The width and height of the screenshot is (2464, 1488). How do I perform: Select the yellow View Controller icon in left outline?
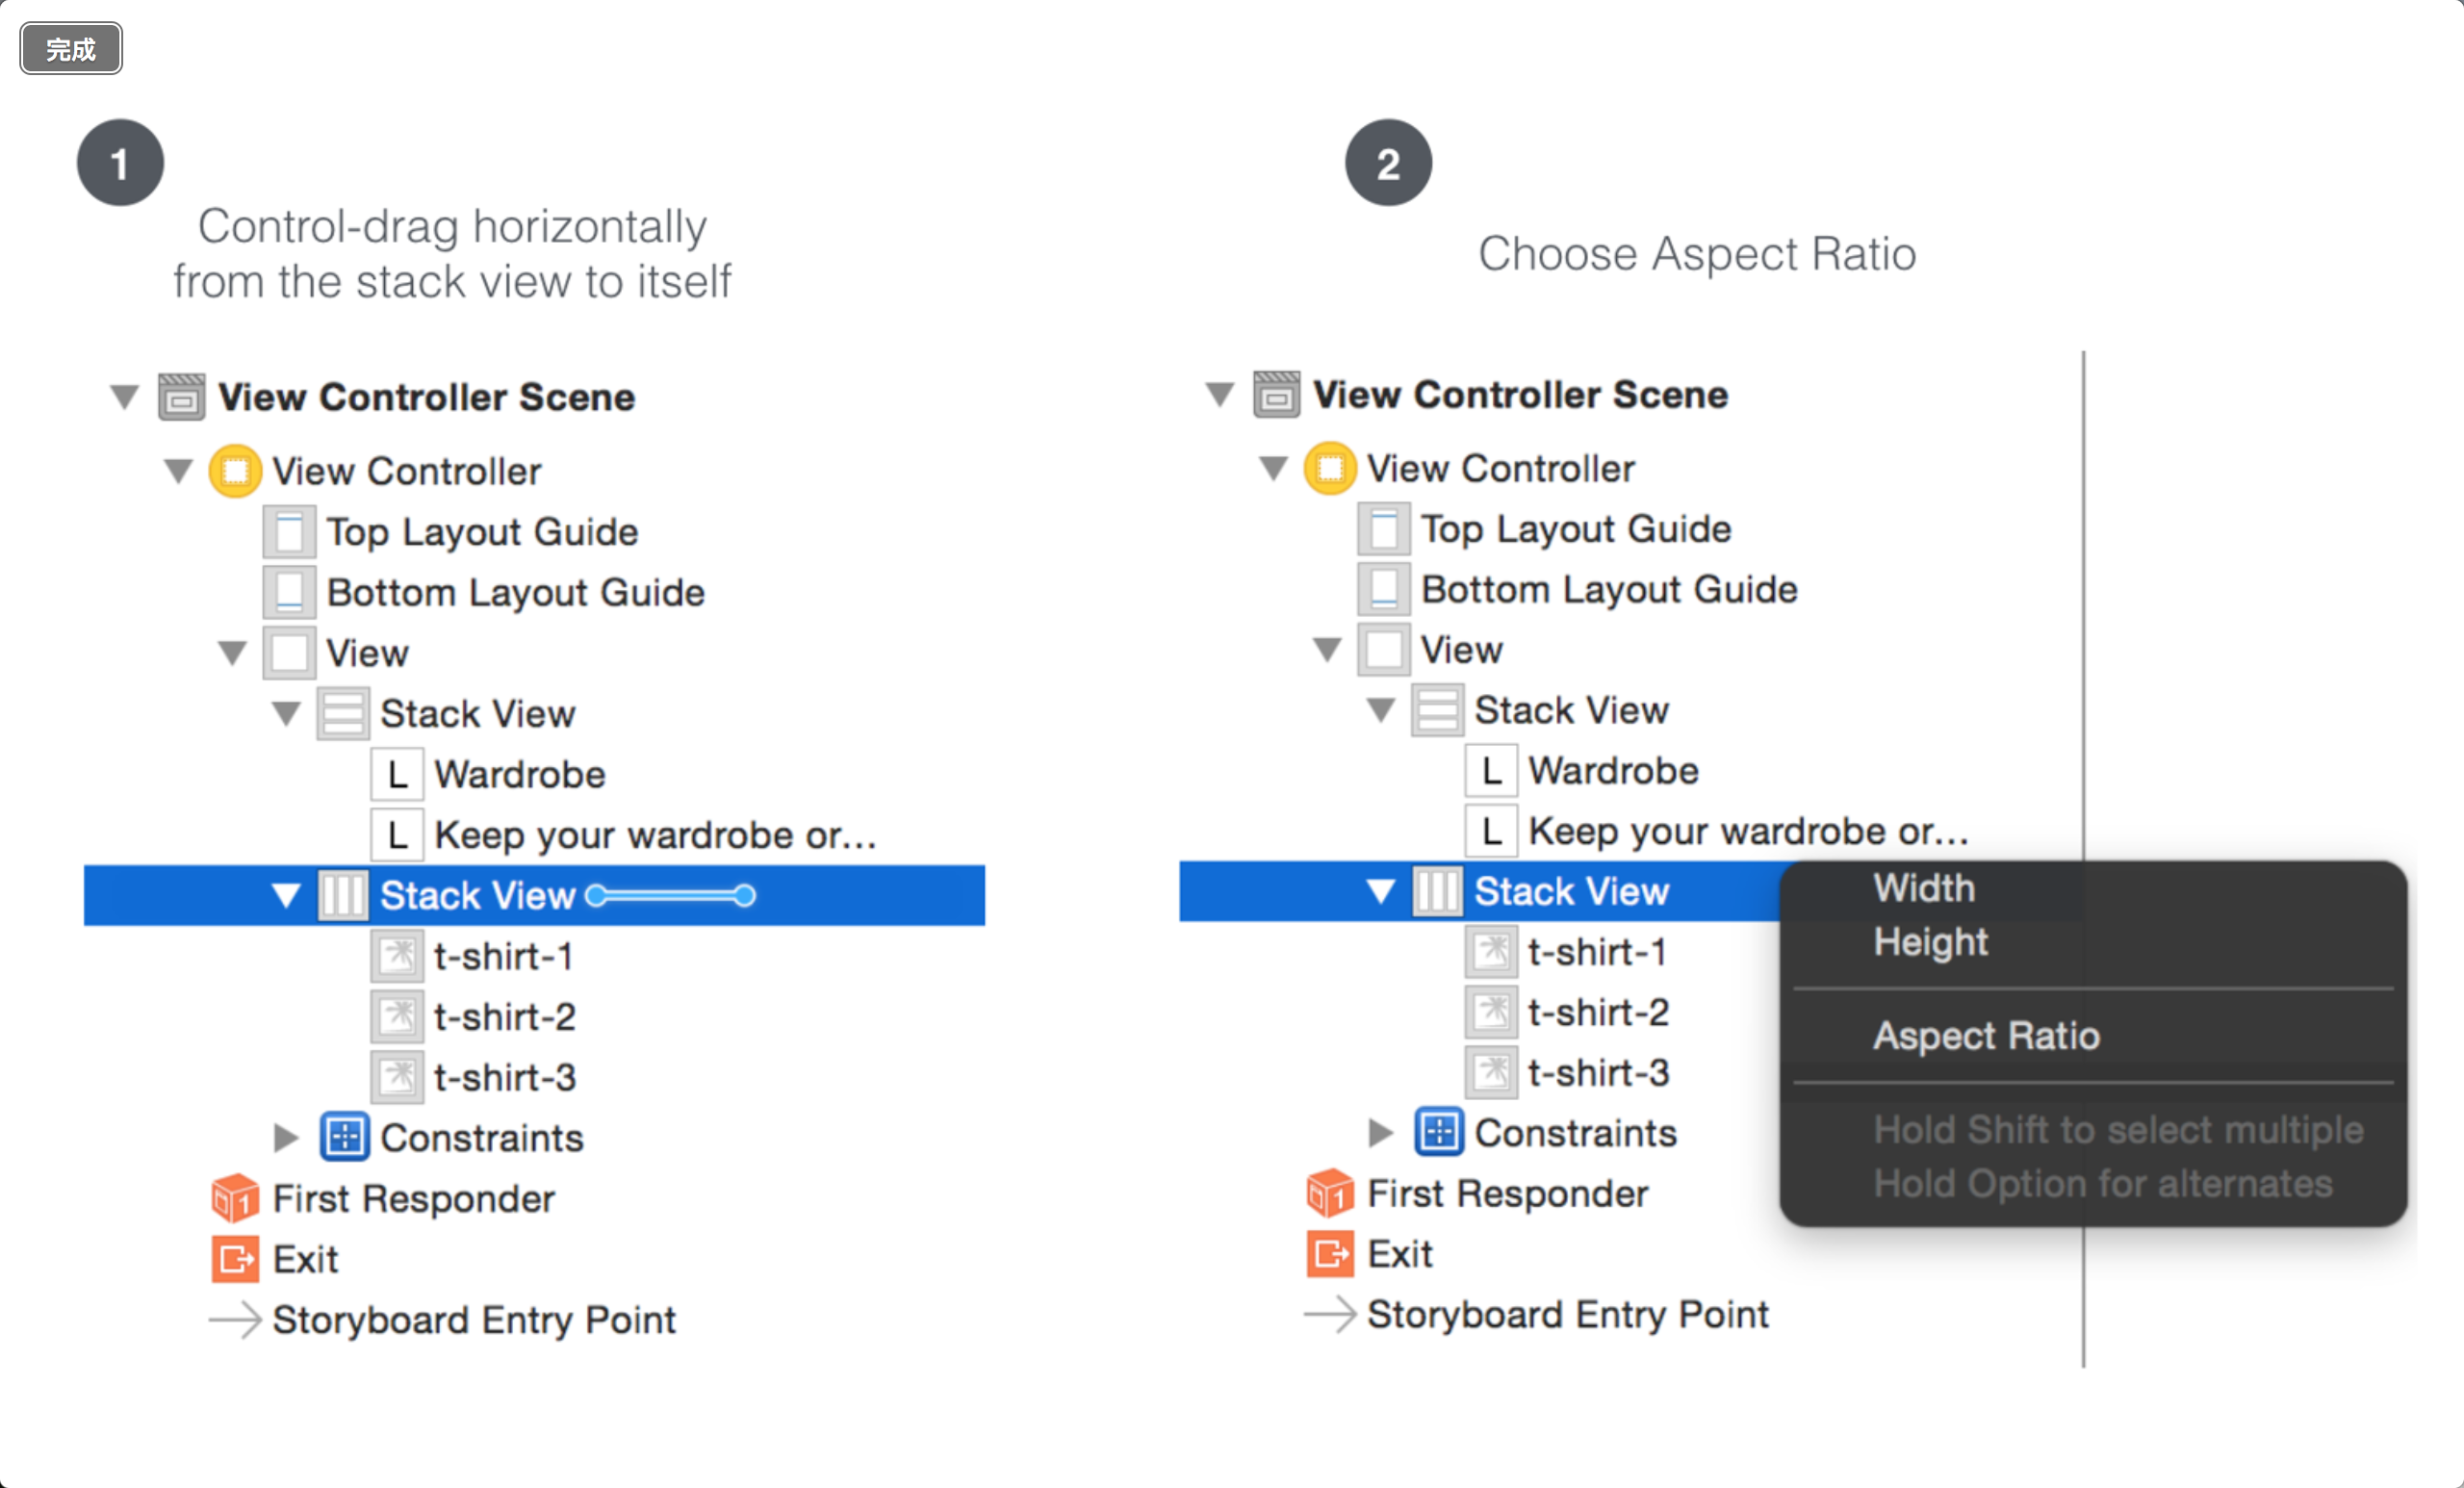pos(235,471)
